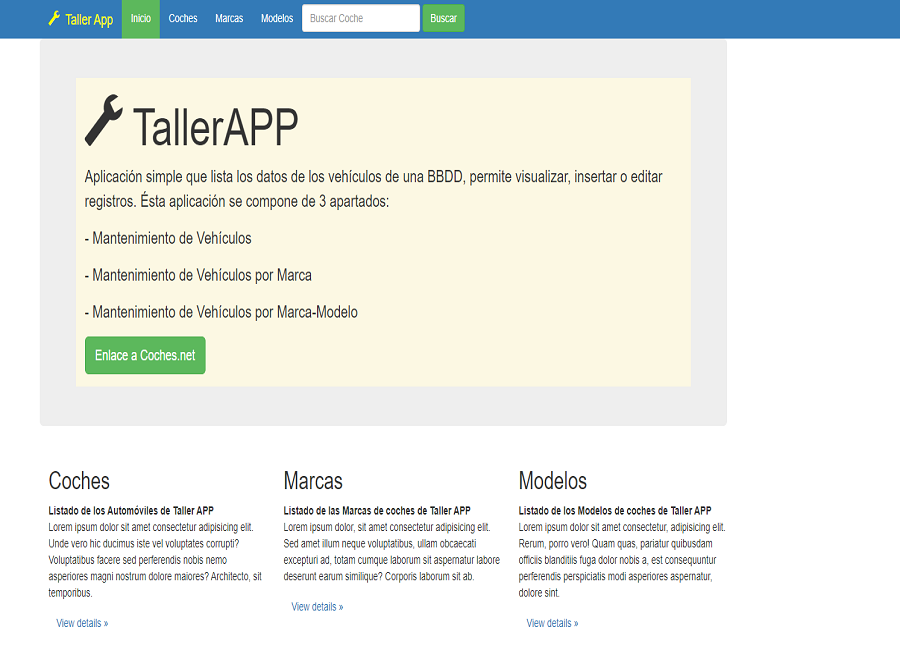Open the Coches navigation item

(183, 19)
